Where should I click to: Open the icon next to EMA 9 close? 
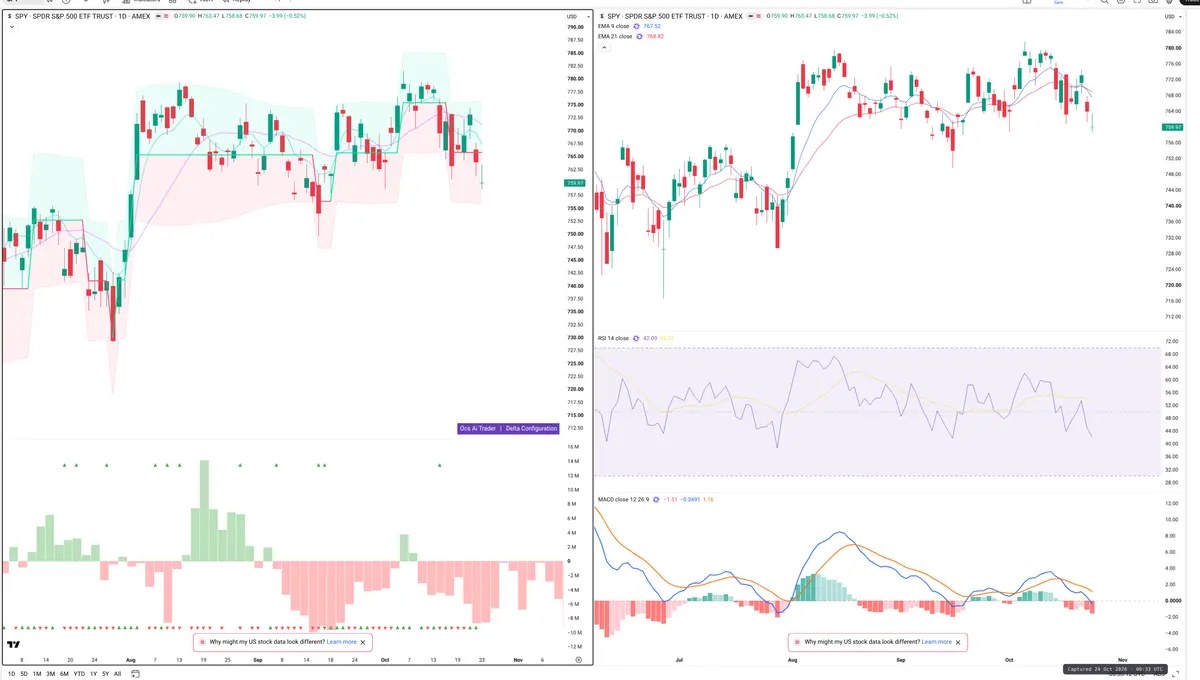[x=637, y=26]
